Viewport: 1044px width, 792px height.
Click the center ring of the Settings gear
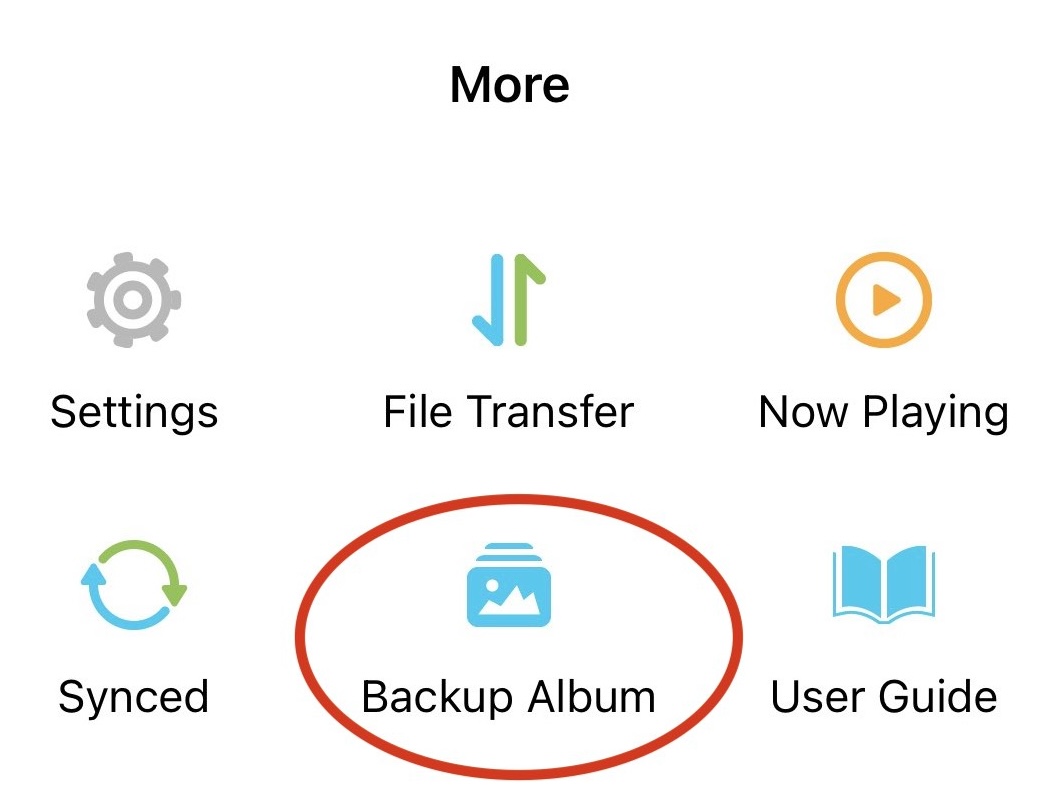(x=133, y=299)
